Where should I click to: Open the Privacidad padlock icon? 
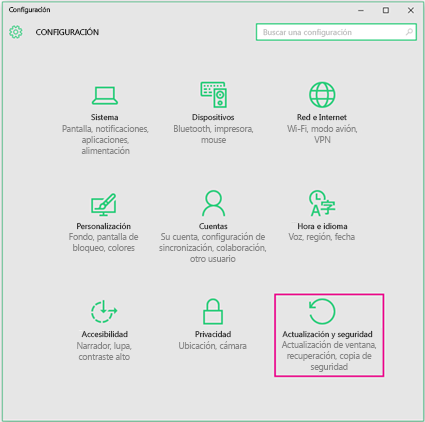tap(213, 311)
